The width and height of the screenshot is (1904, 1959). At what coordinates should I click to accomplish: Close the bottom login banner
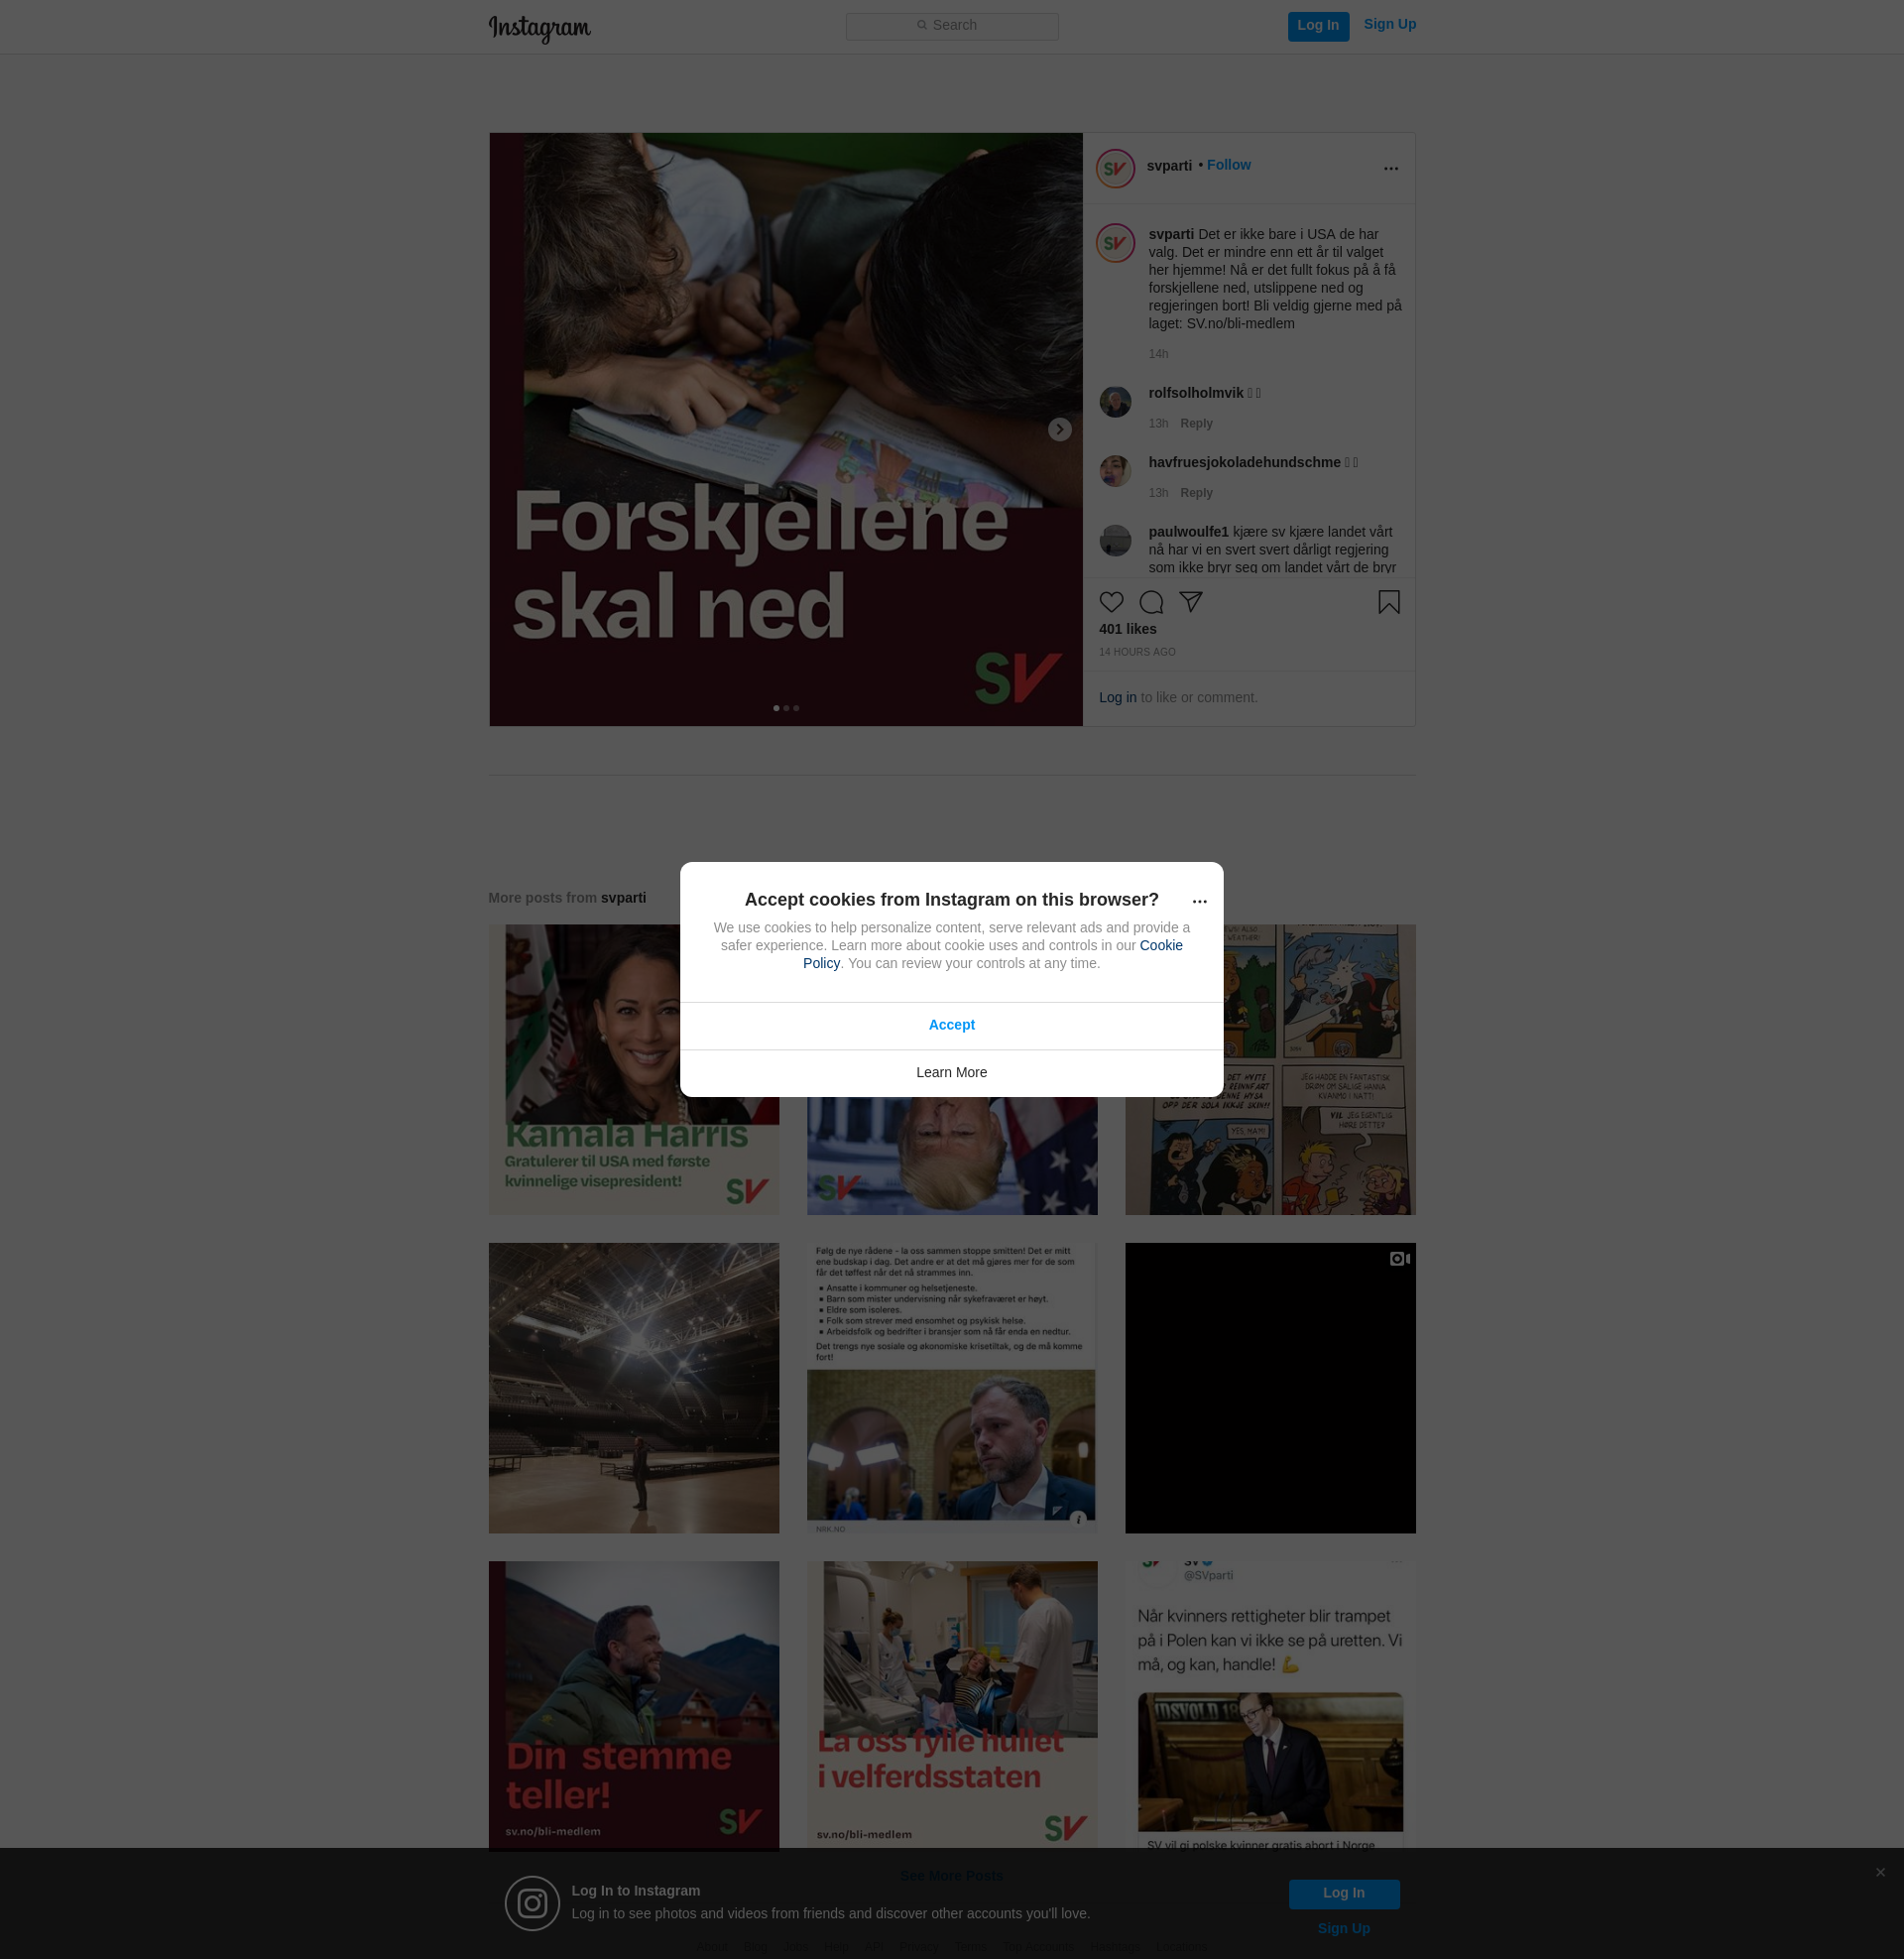tap(1880, 1873)
